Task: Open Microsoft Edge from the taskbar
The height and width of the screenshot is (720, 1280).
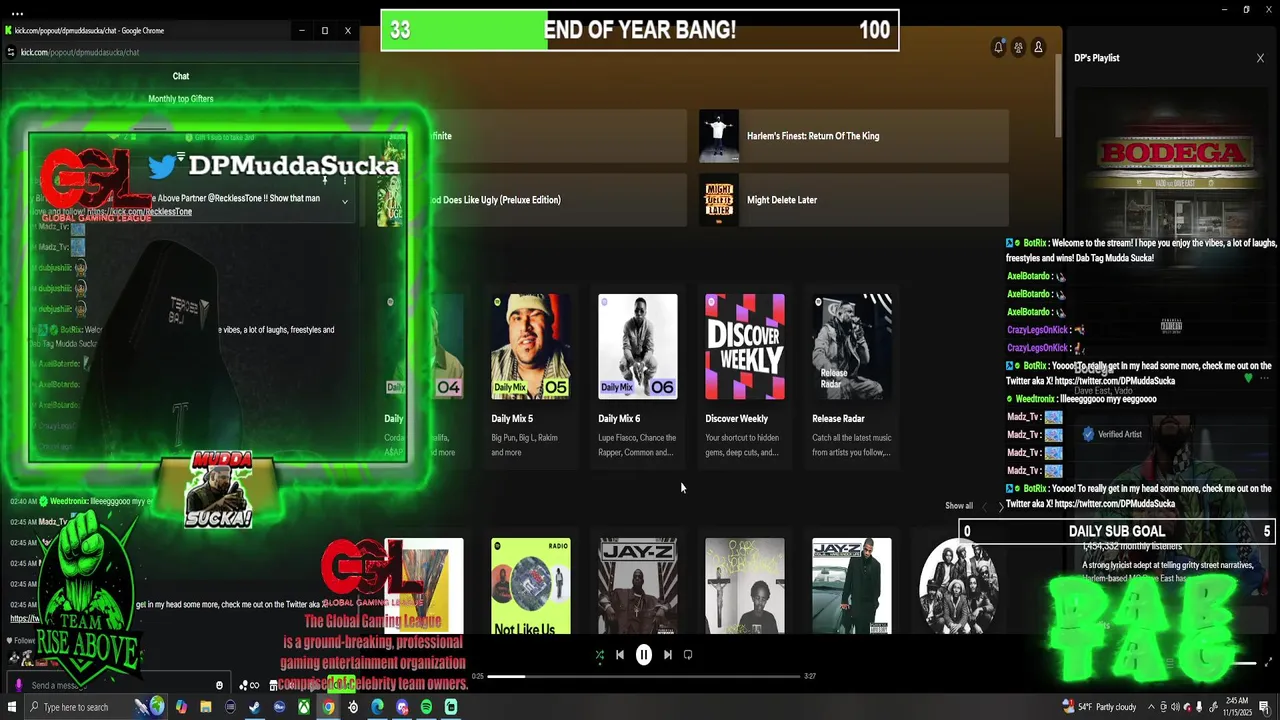Action: pos(377,707)
